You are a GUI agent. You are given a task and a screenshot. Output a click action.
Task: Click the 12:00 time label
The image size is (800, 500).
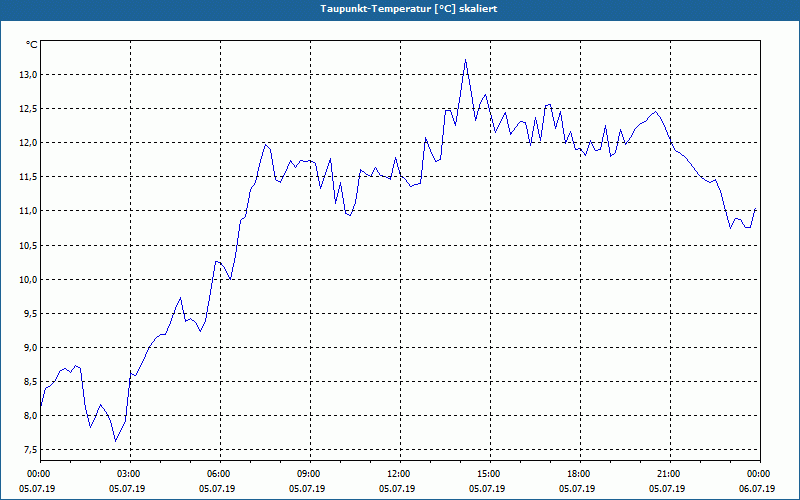[x=401, y=474]
